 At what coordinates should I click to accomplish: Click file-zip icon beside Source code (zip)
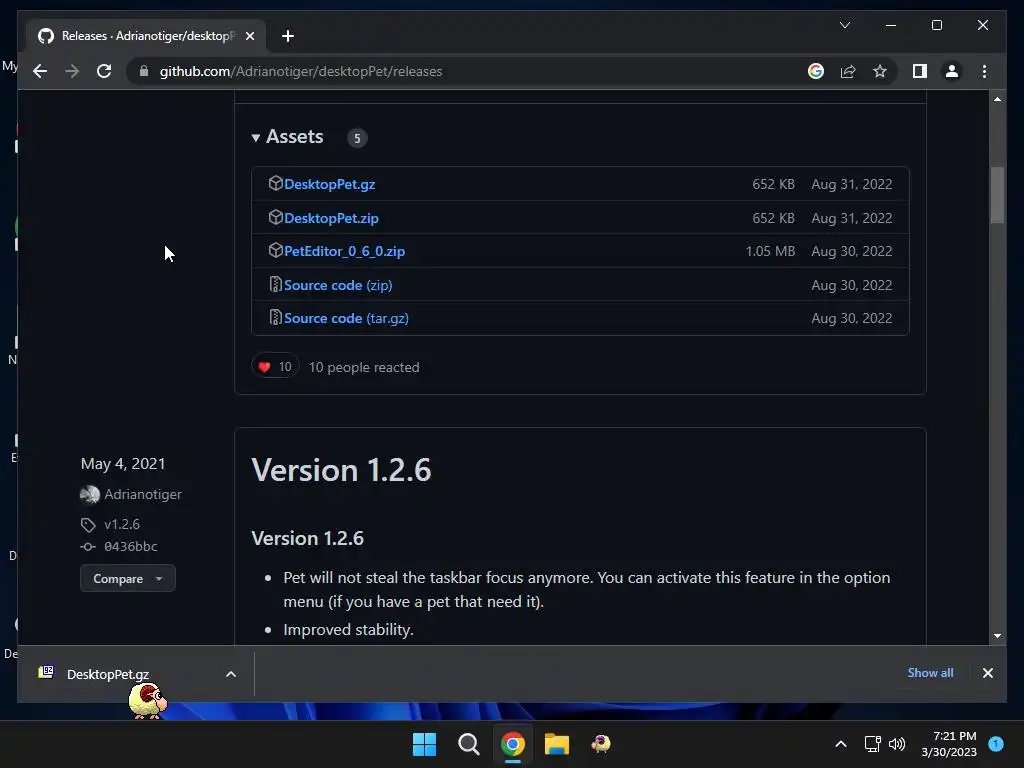point(275,284)
